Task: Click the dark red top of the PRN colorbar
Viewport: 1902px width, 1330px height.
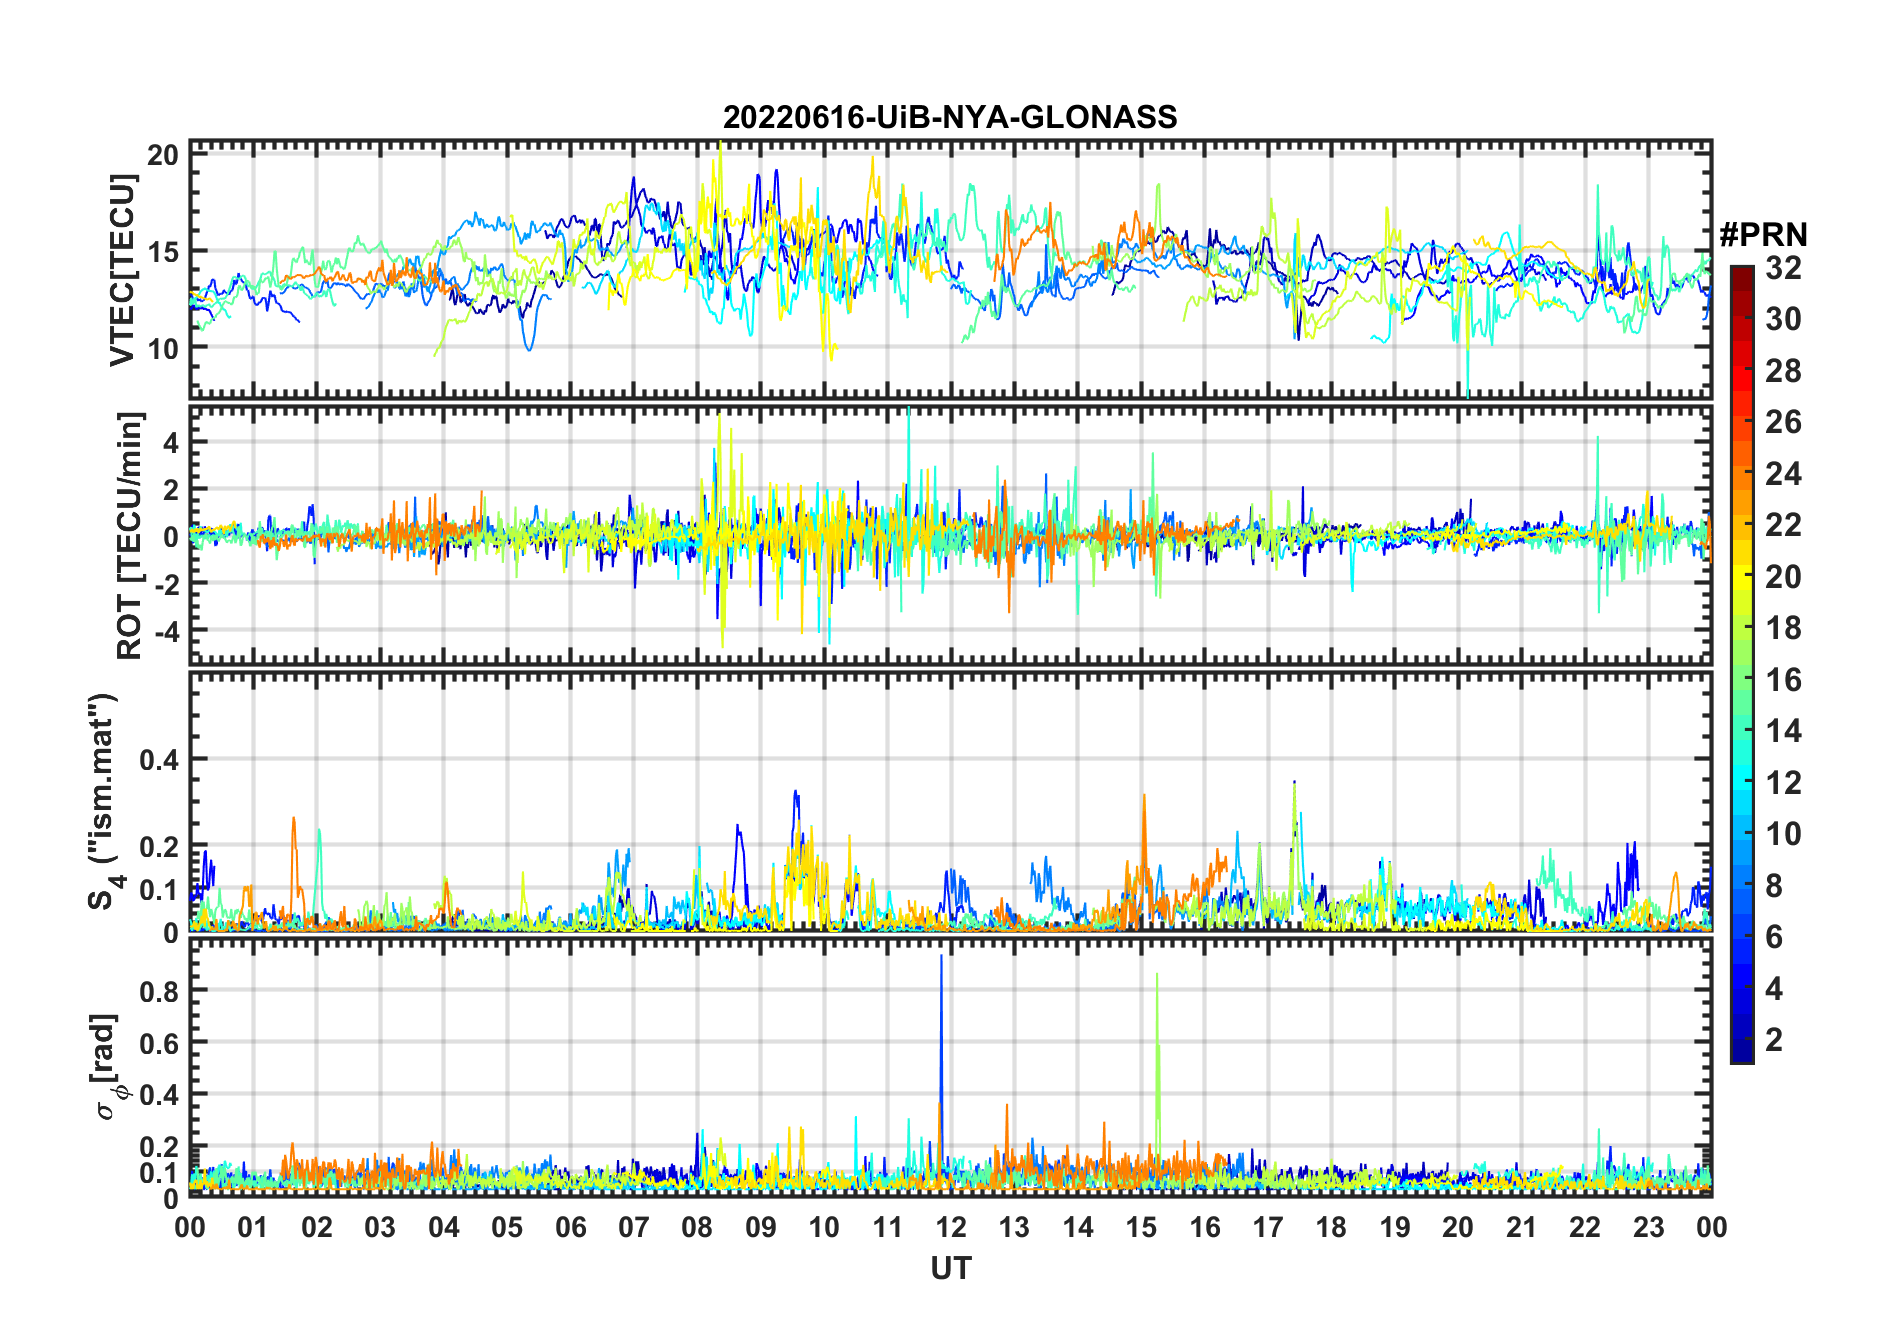Action: [x=1741, y=273]
